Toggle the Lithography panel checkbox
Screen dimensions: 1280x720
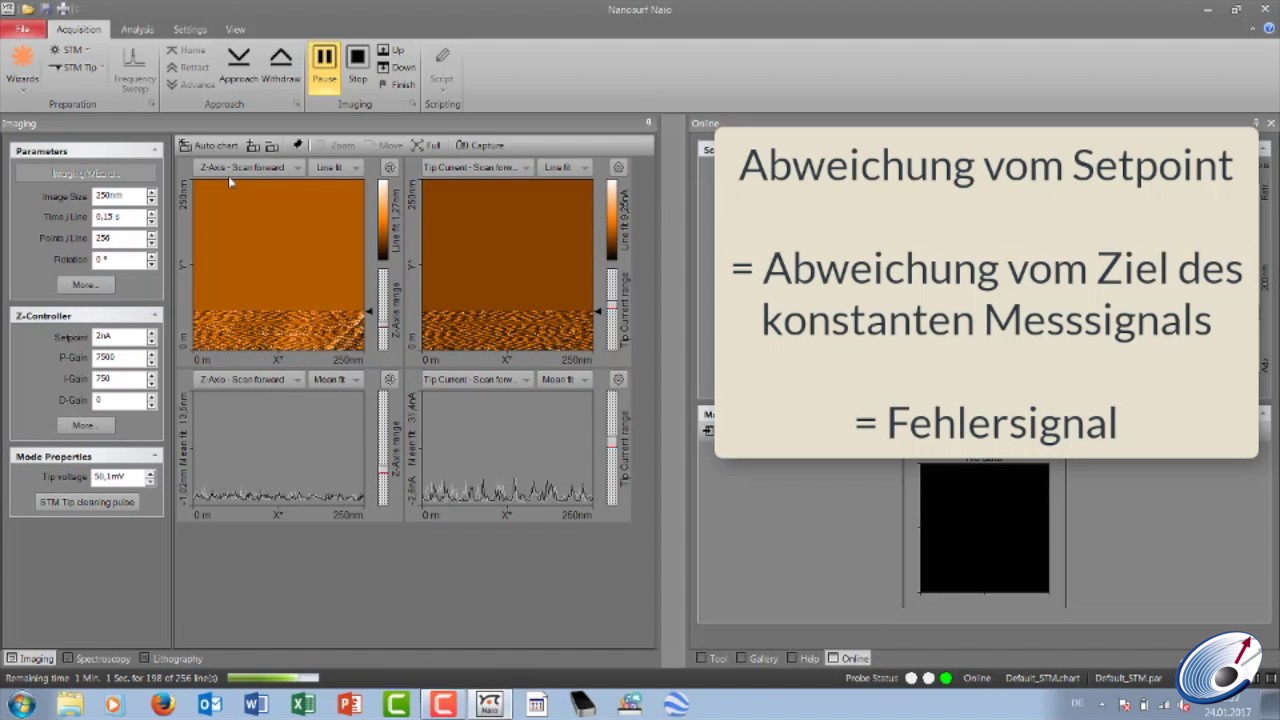tap(144, 658)
